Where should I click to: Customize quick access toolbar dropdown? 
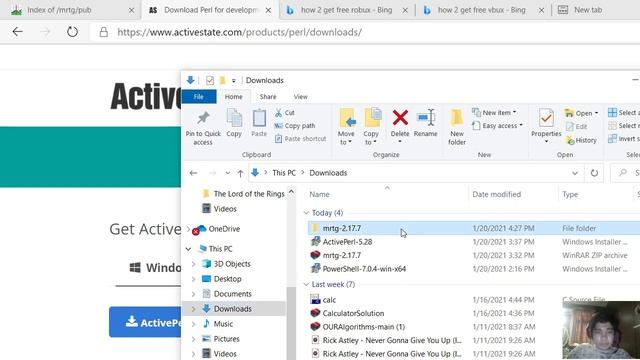[233, 81]
